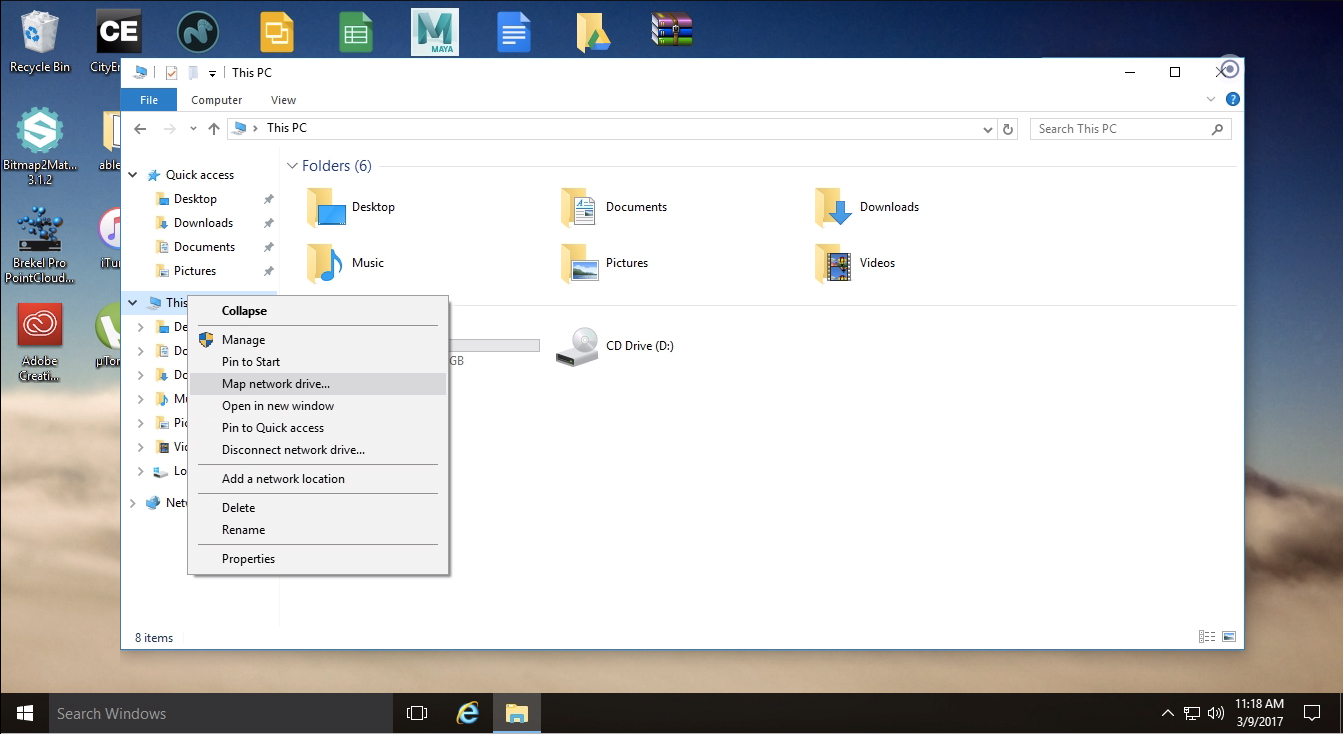
Task: Expand the Network tree node
Action: click(133, 503)
